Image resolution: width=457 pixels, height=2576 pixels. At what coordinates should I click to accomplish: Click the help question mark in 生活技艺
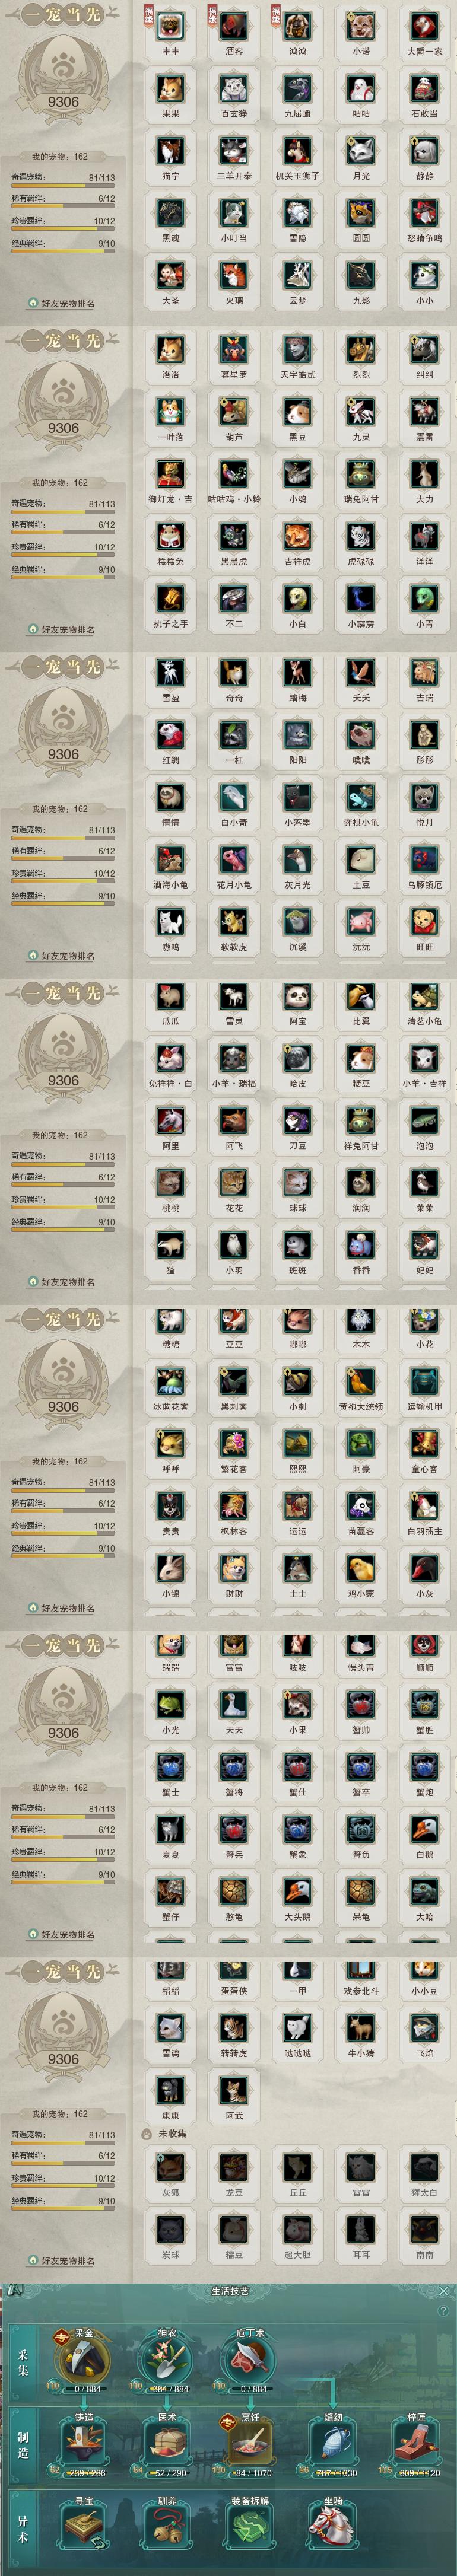(x=444, y=2311)
